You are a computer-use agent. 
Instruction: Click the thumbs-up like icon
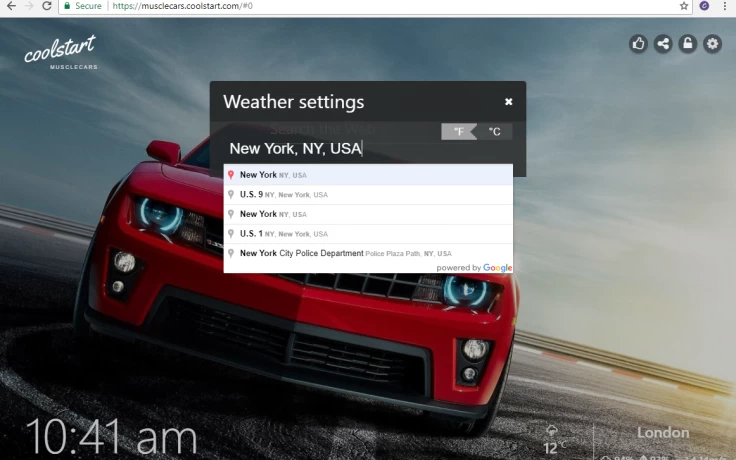(x=638, y=43)
